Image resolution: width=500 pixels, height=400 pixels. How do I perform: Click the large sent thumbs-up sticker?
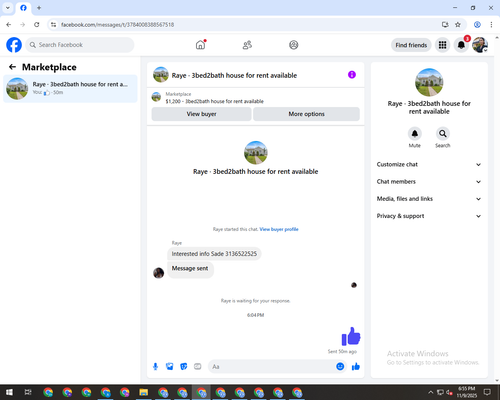pyautogui.click(x=351, y=336)
